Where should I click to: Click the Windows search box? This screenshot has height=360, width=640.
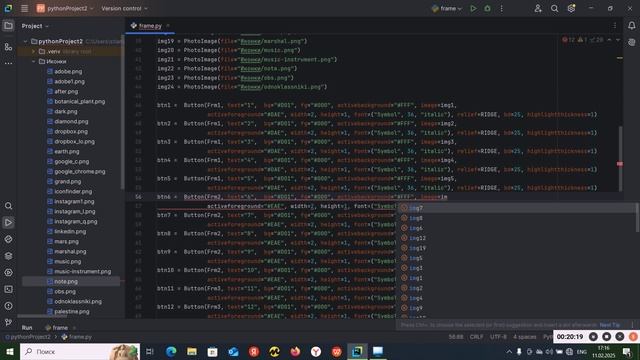80,351
